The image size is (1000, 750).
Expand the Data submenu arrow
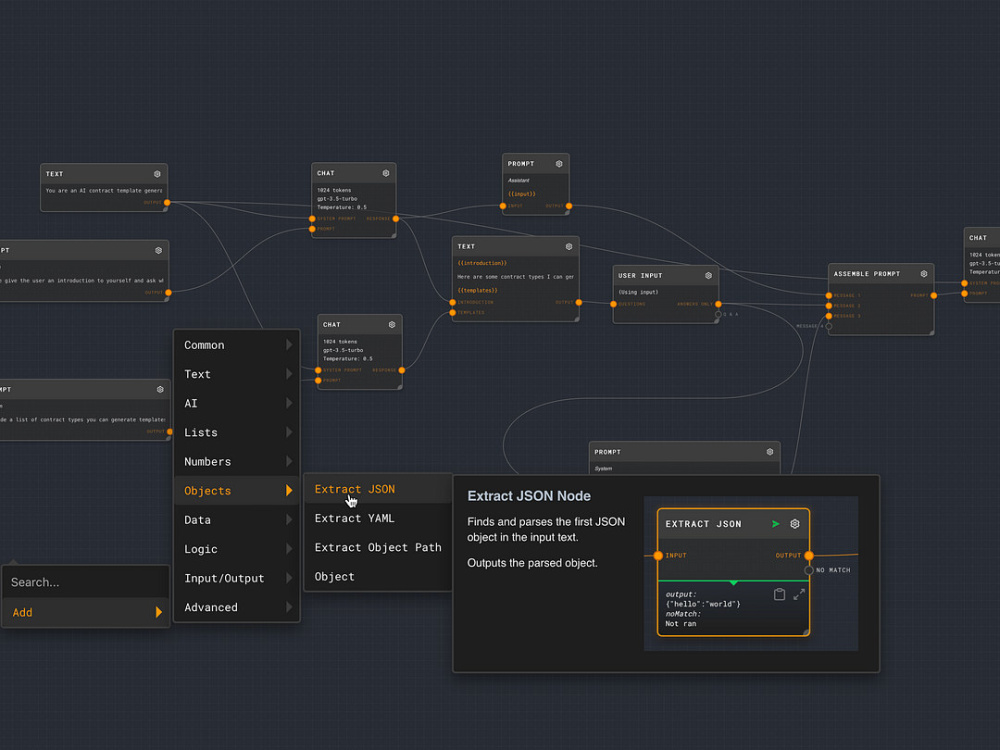(x=289, y=520)
